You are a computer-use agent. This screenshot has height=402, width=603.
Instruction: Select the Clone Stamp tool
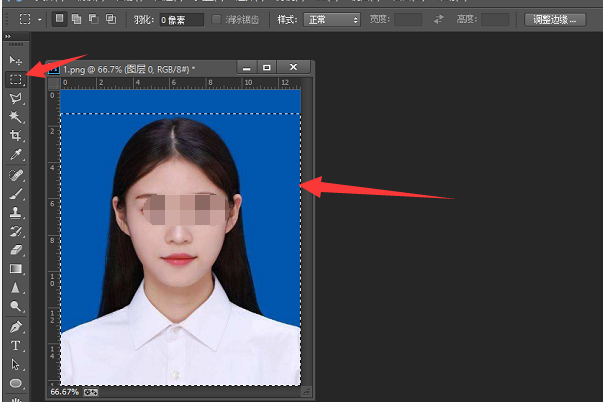[x=16, y=212]
